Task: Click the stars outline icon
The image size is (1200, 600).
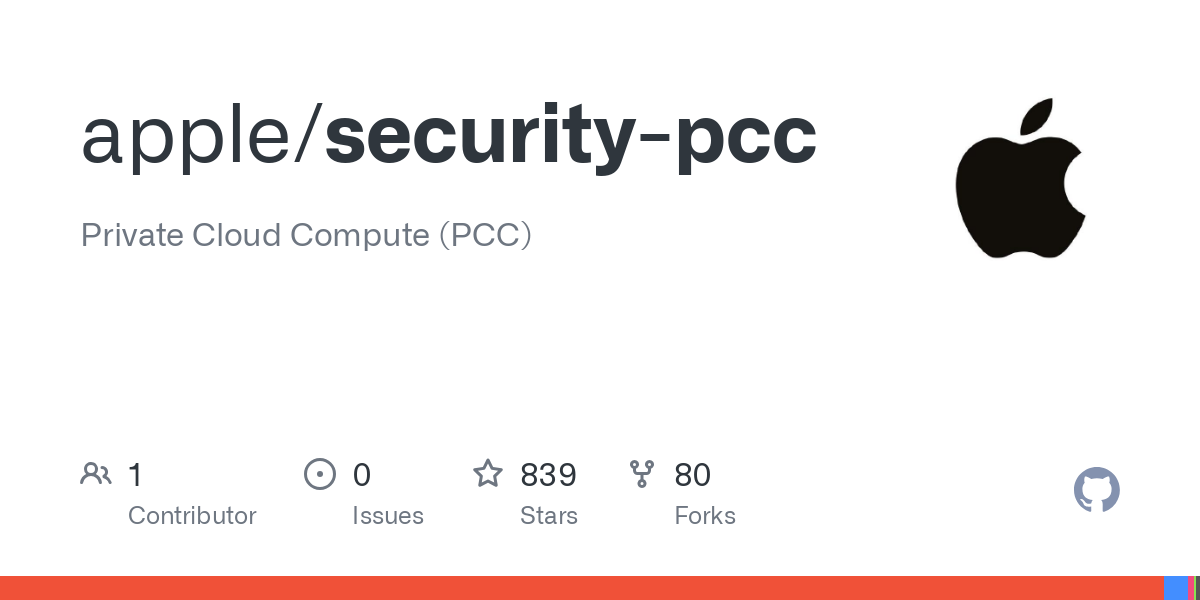Action: pyautogui.click(x=488, y=473)
